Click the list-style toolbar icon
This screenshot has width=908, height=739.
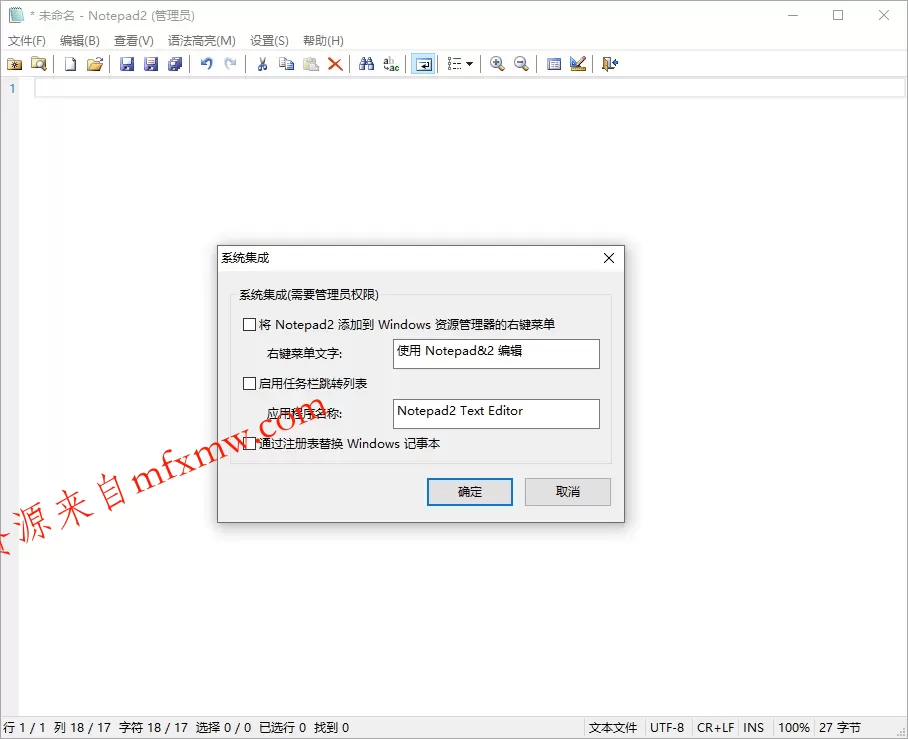[455, 64]
